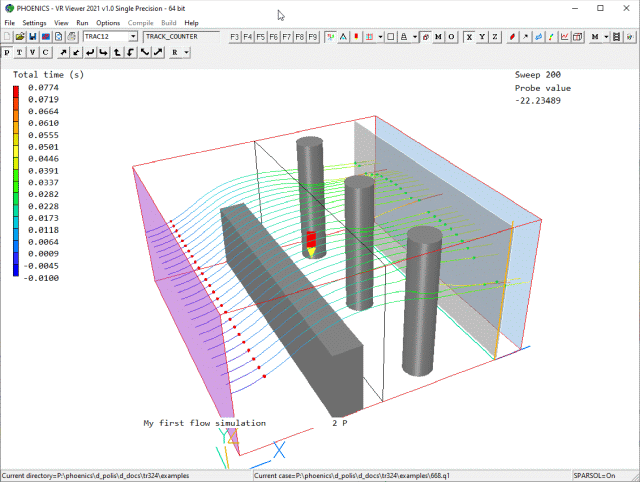Toggle the P pressure variable button
This screenshot has width=640, height=482.
tap(8, 52)
